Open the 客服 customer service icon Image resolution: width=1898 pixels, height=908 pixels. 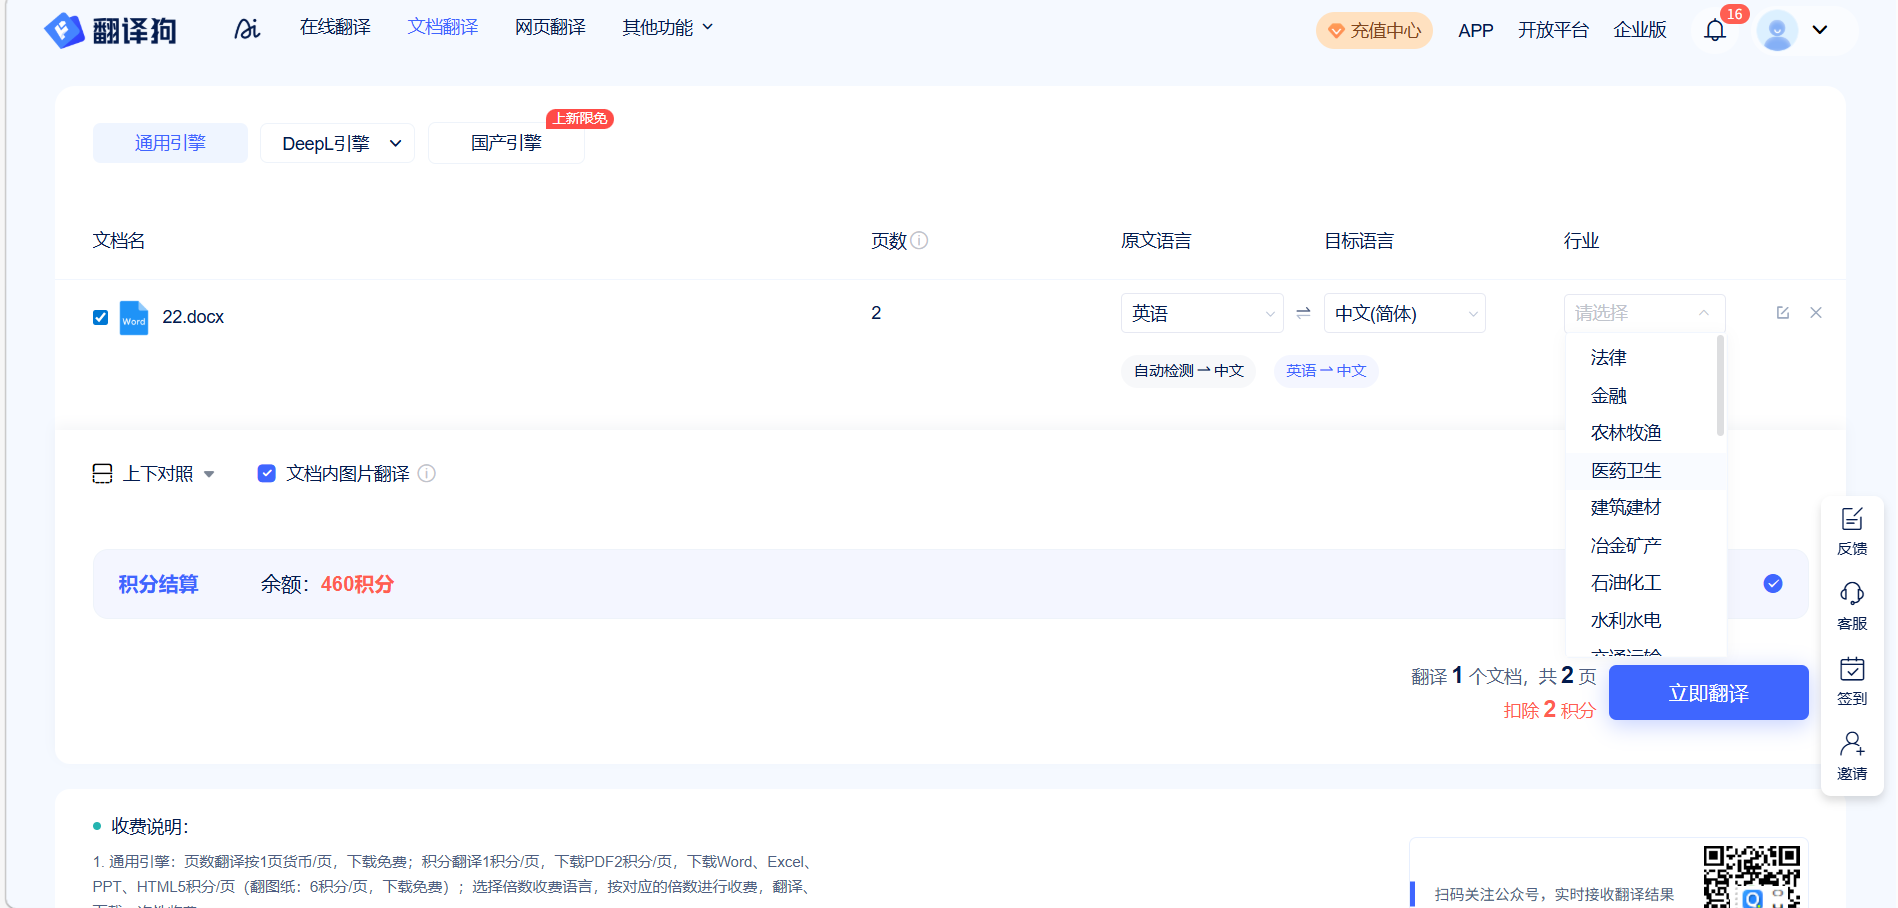coord(1852,605)
